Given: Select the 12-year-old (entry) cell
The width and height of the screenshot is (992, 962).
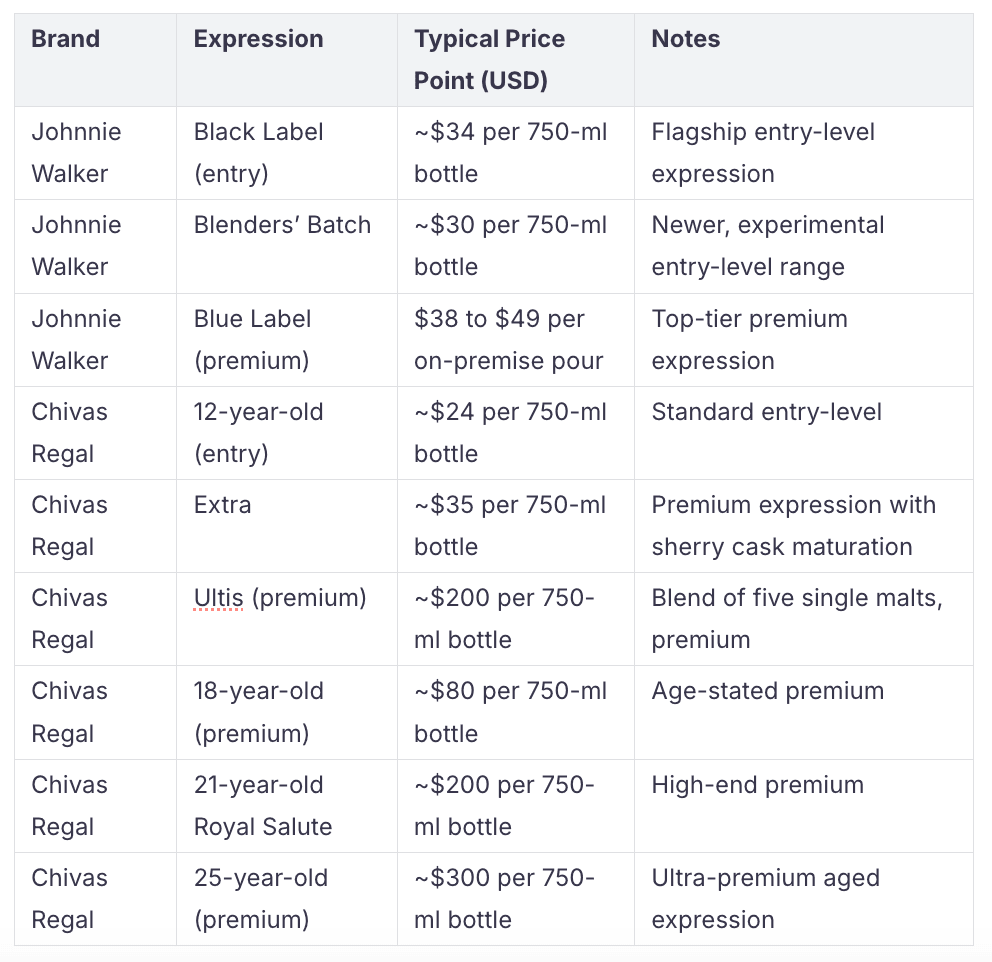Looking at the screenshot, I should [x=287, y=433].
